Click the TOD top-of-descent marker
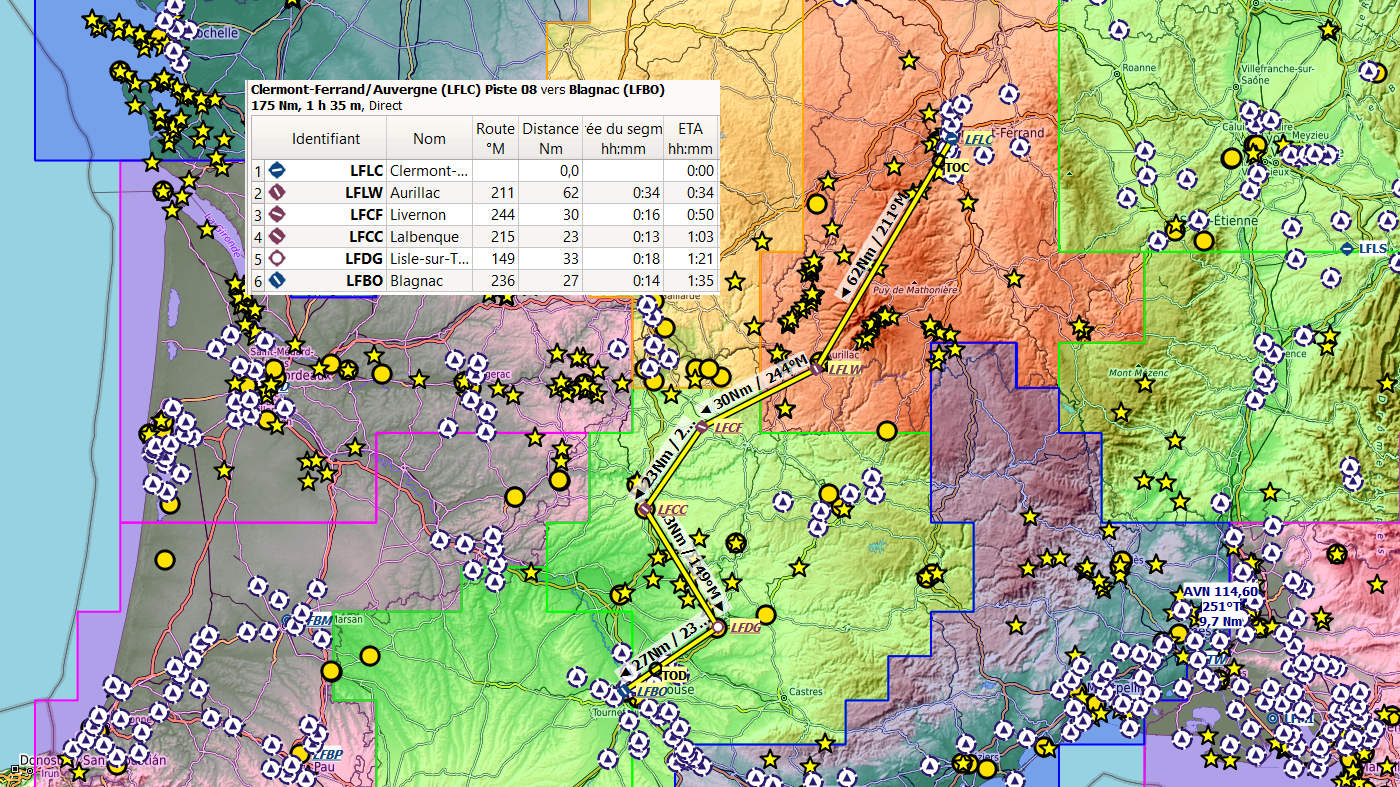1400x787 pixels. click(x=656, y=668)
